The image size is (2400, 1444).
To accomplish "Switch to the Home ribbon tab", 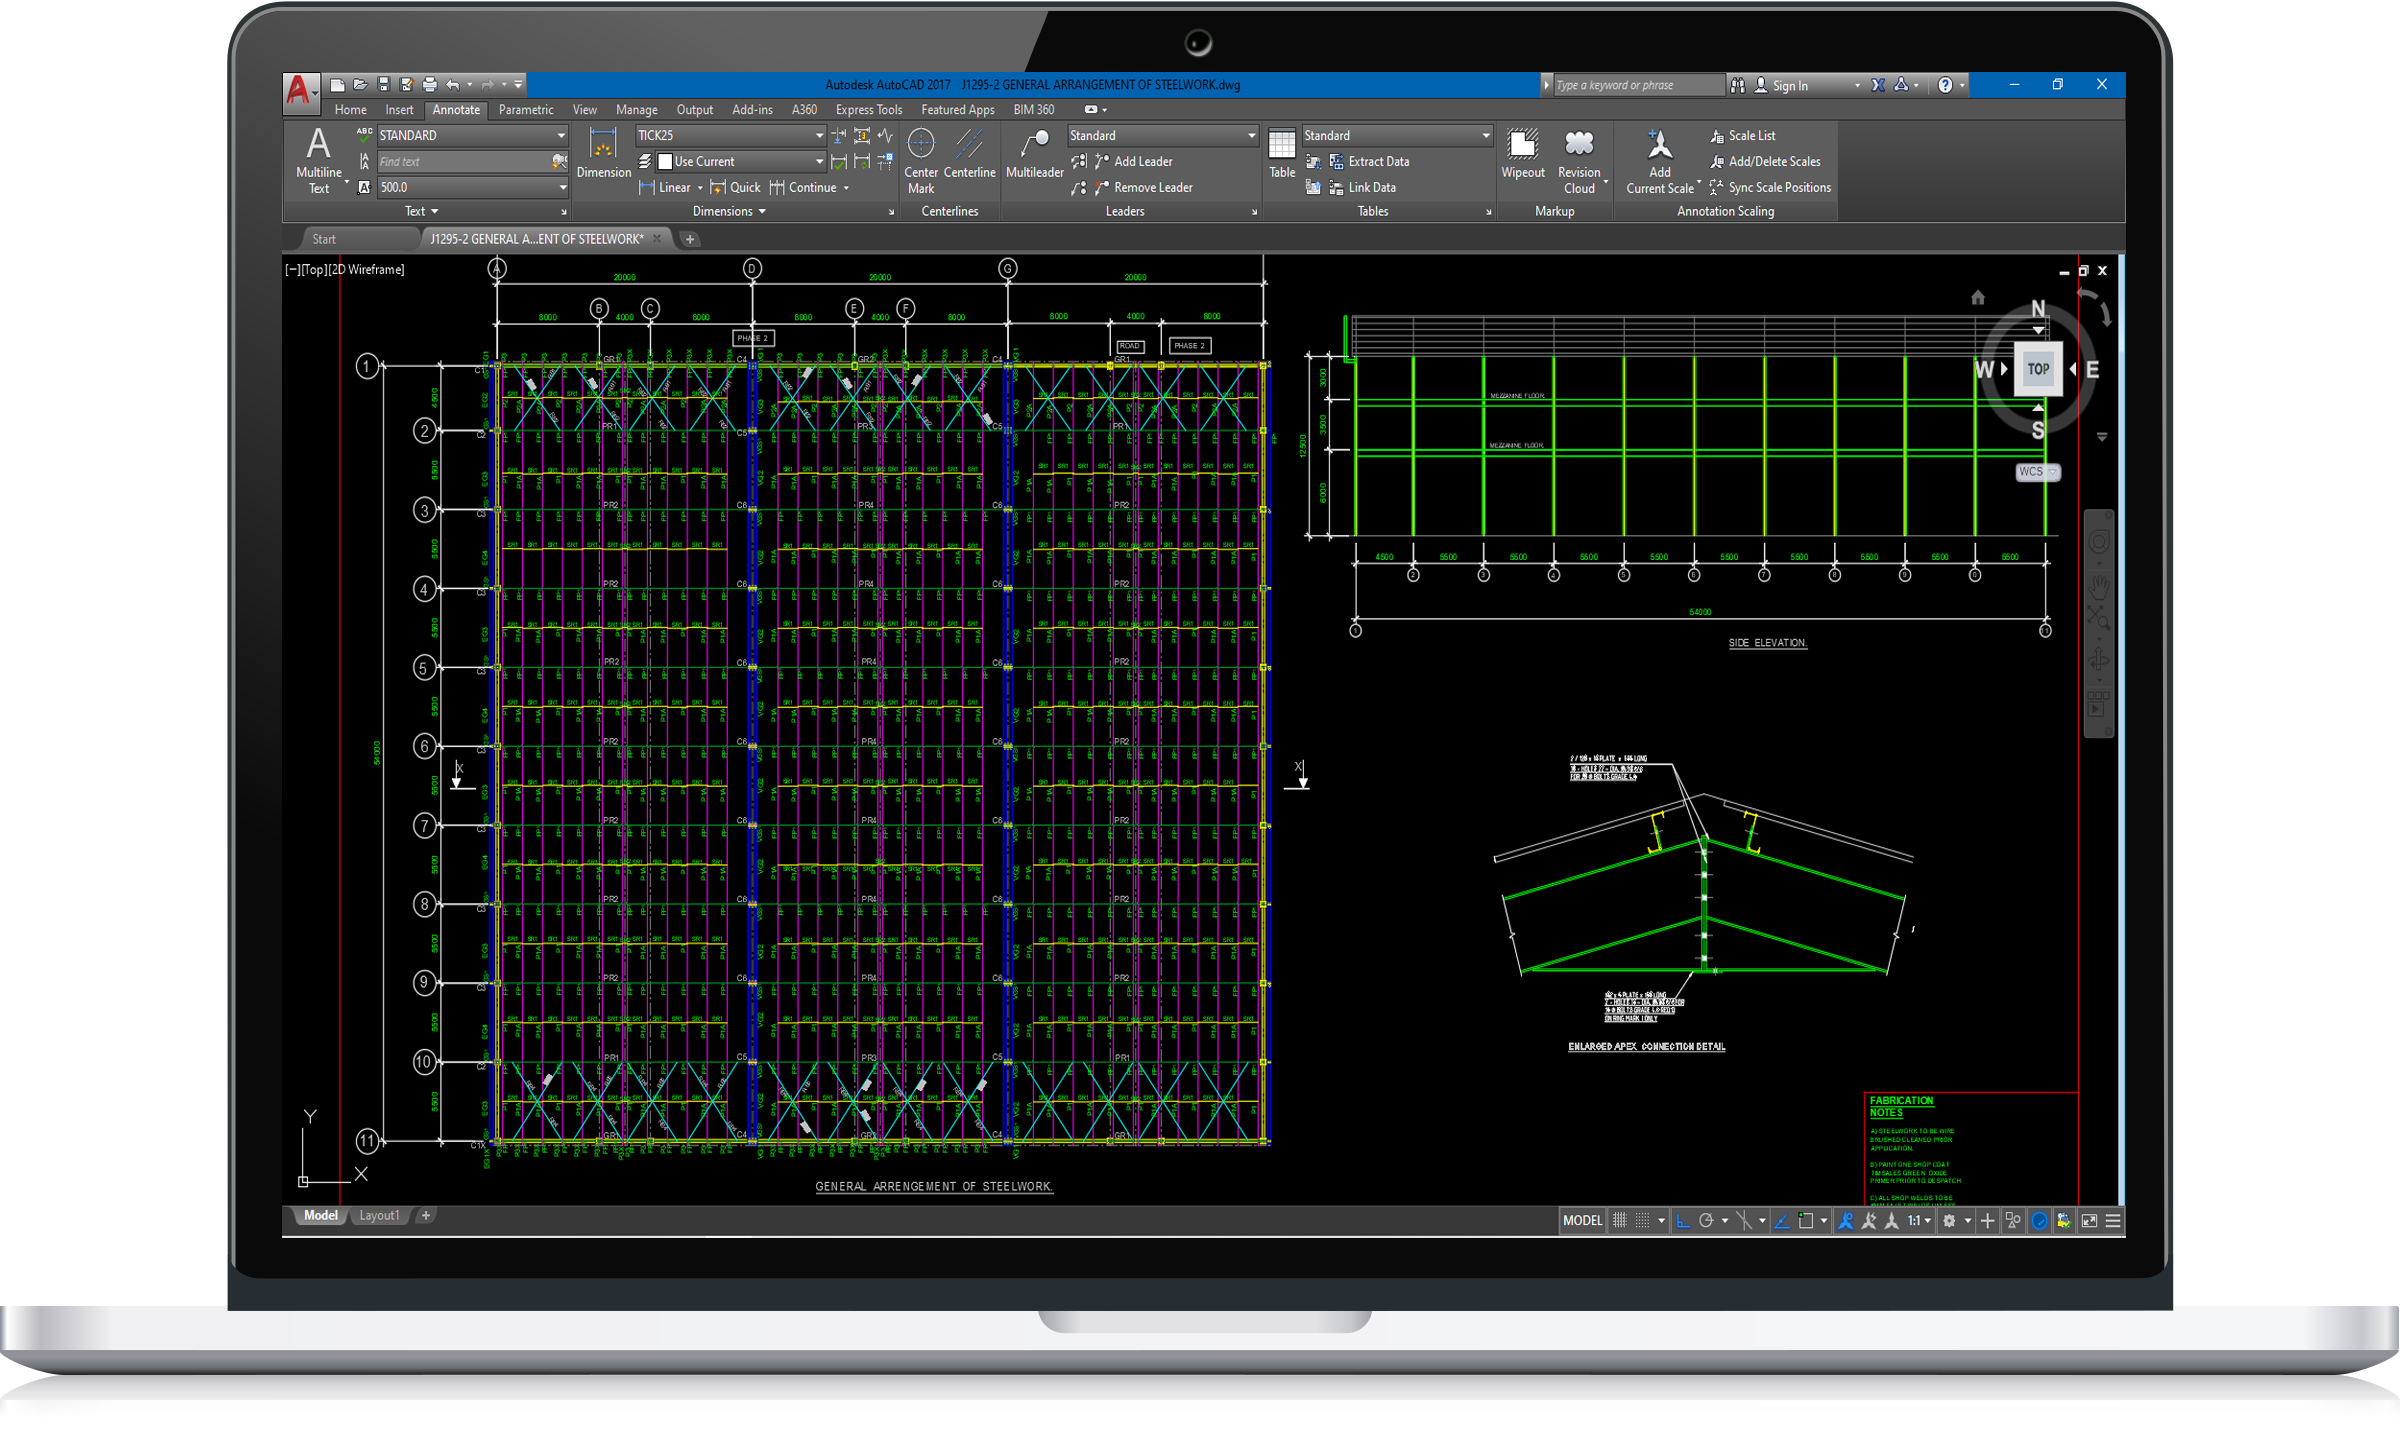I will pos(350,110).
